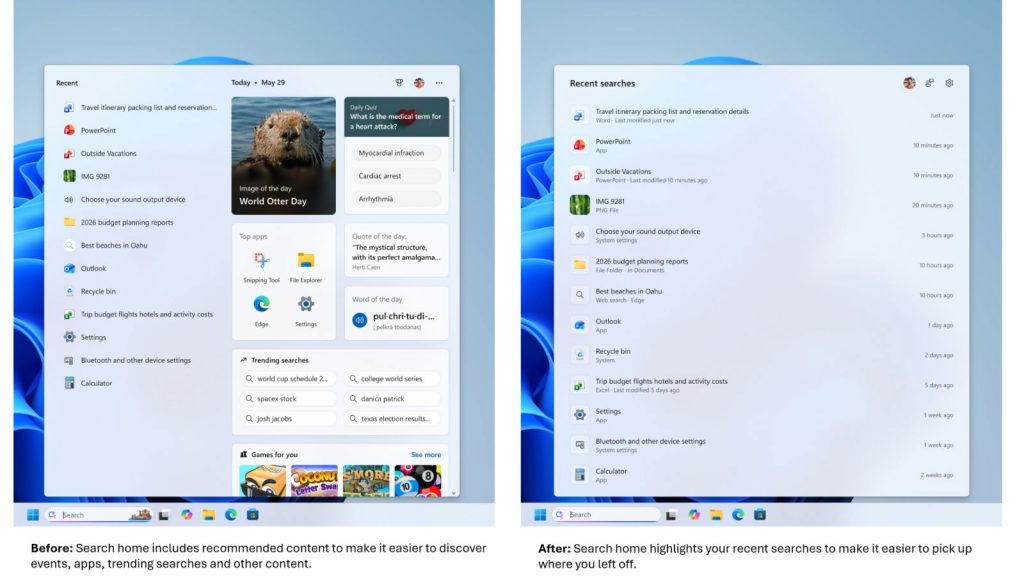Open IMG 9281 PNG File row in Recent searches

pos(761,205)
